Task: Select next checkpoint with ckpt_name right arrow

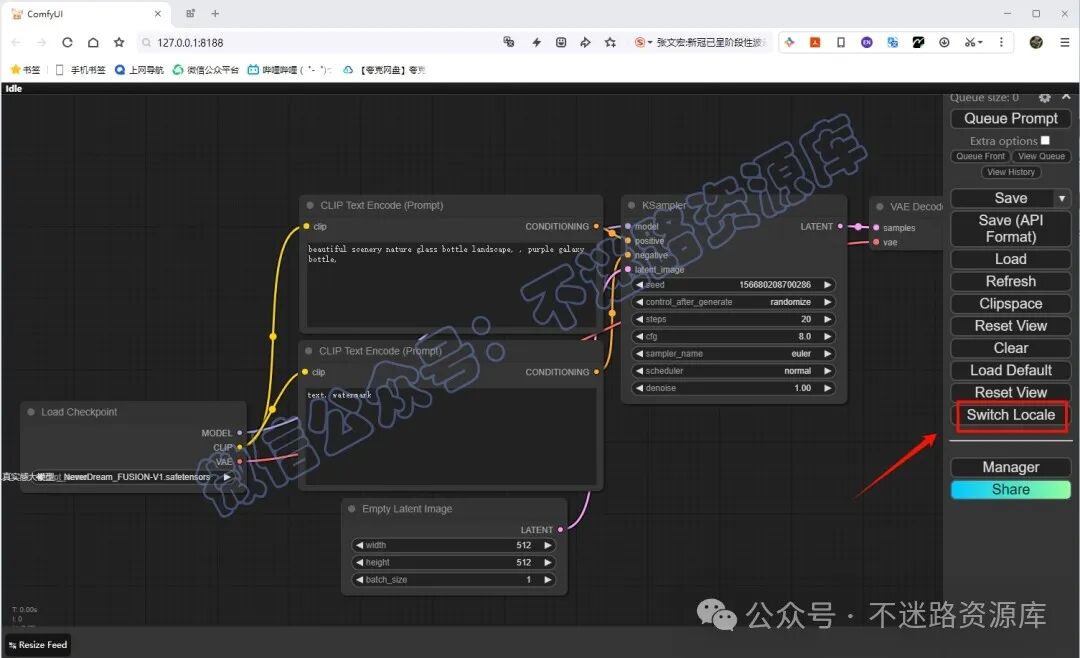Action: (x=227, y=477)
